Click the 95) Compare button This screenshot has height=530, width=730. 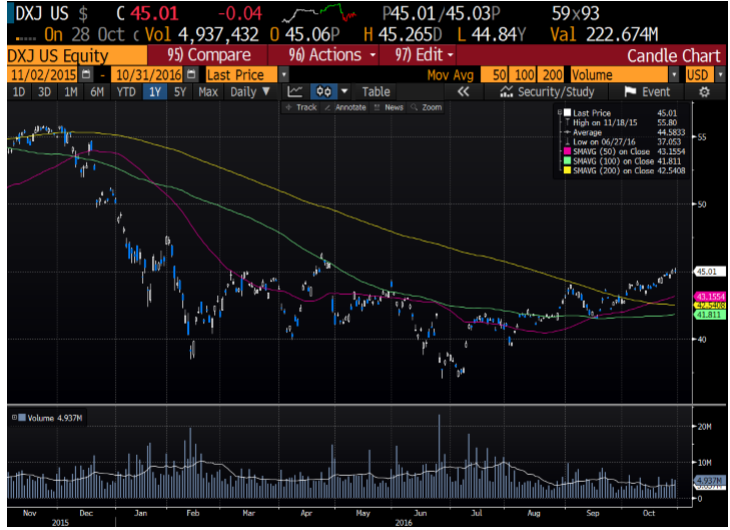coord(210,55)
